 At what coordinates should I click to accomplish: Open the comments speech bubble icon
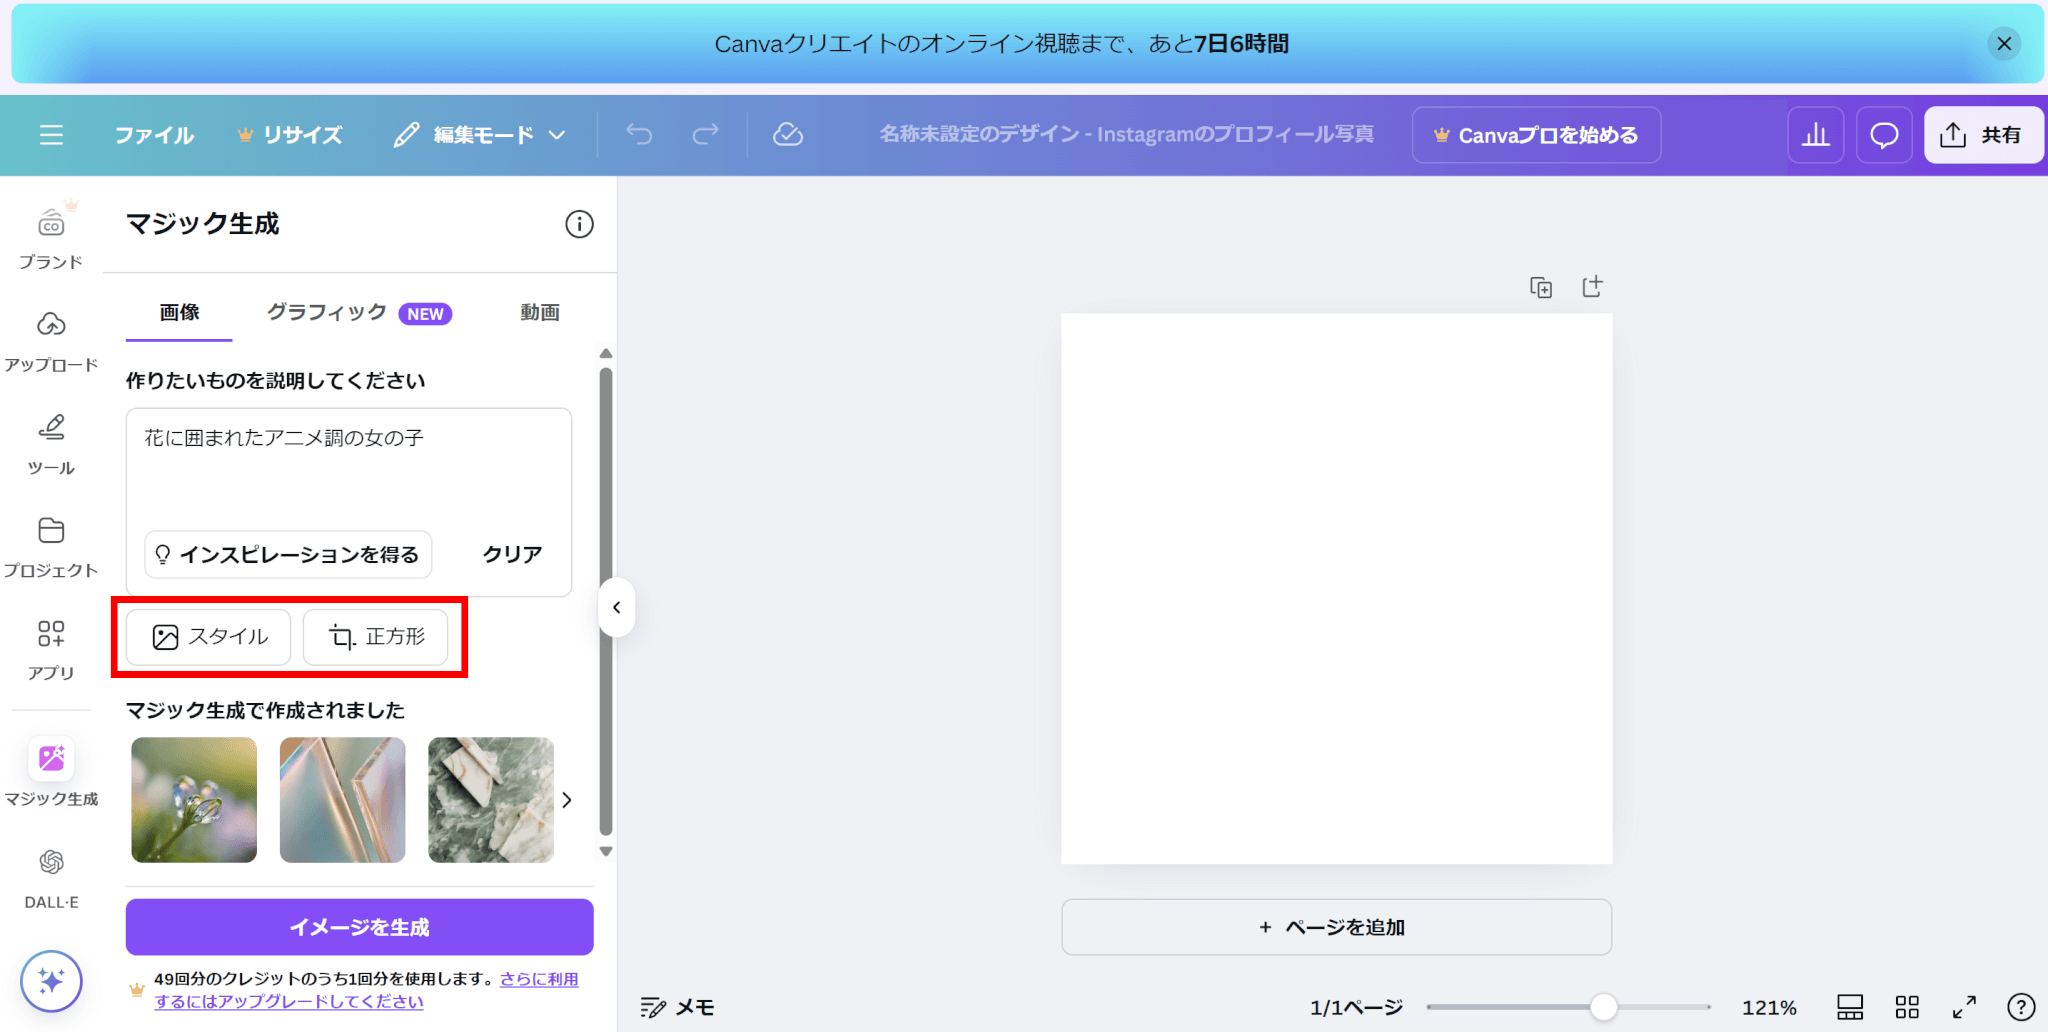(1884, 135)
